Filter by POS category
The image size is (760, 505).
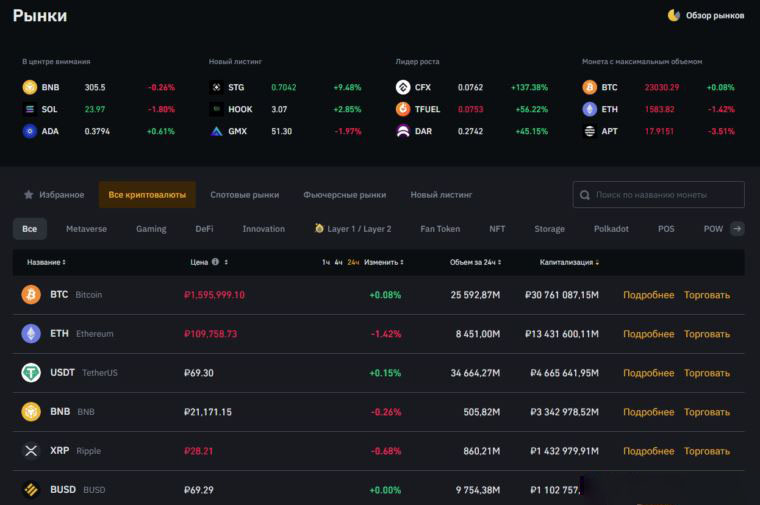[x=666, y=229]
